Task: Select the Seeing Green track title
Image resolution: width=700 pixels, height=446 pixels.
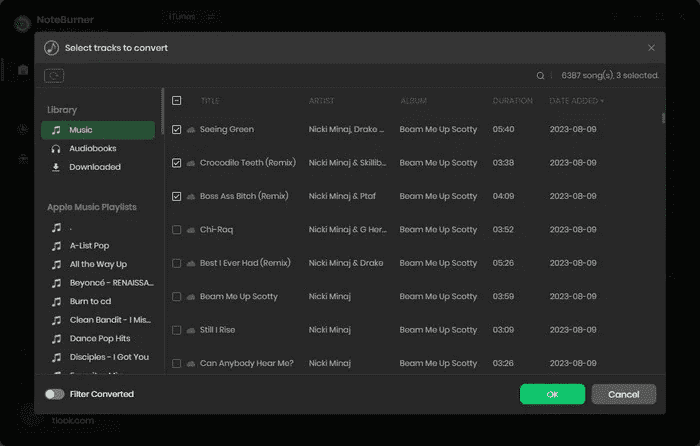Action: coord(227,129)
